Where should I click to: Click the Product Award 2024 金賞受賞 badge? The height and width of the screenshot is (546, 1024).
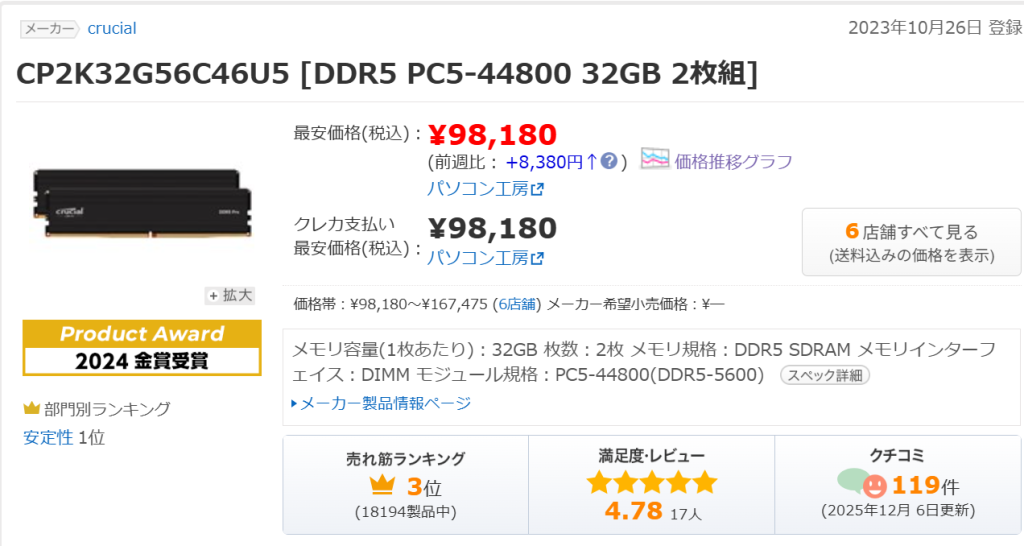[142, 347]
